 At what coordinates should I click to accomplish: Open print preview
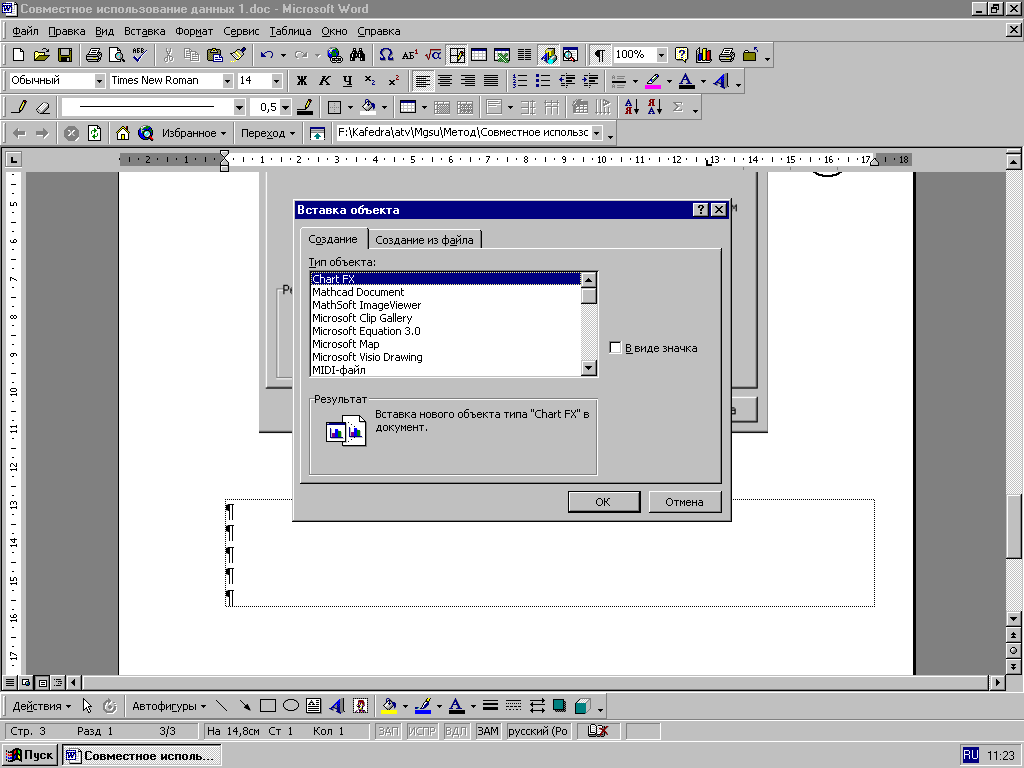(x=116, y=55)
